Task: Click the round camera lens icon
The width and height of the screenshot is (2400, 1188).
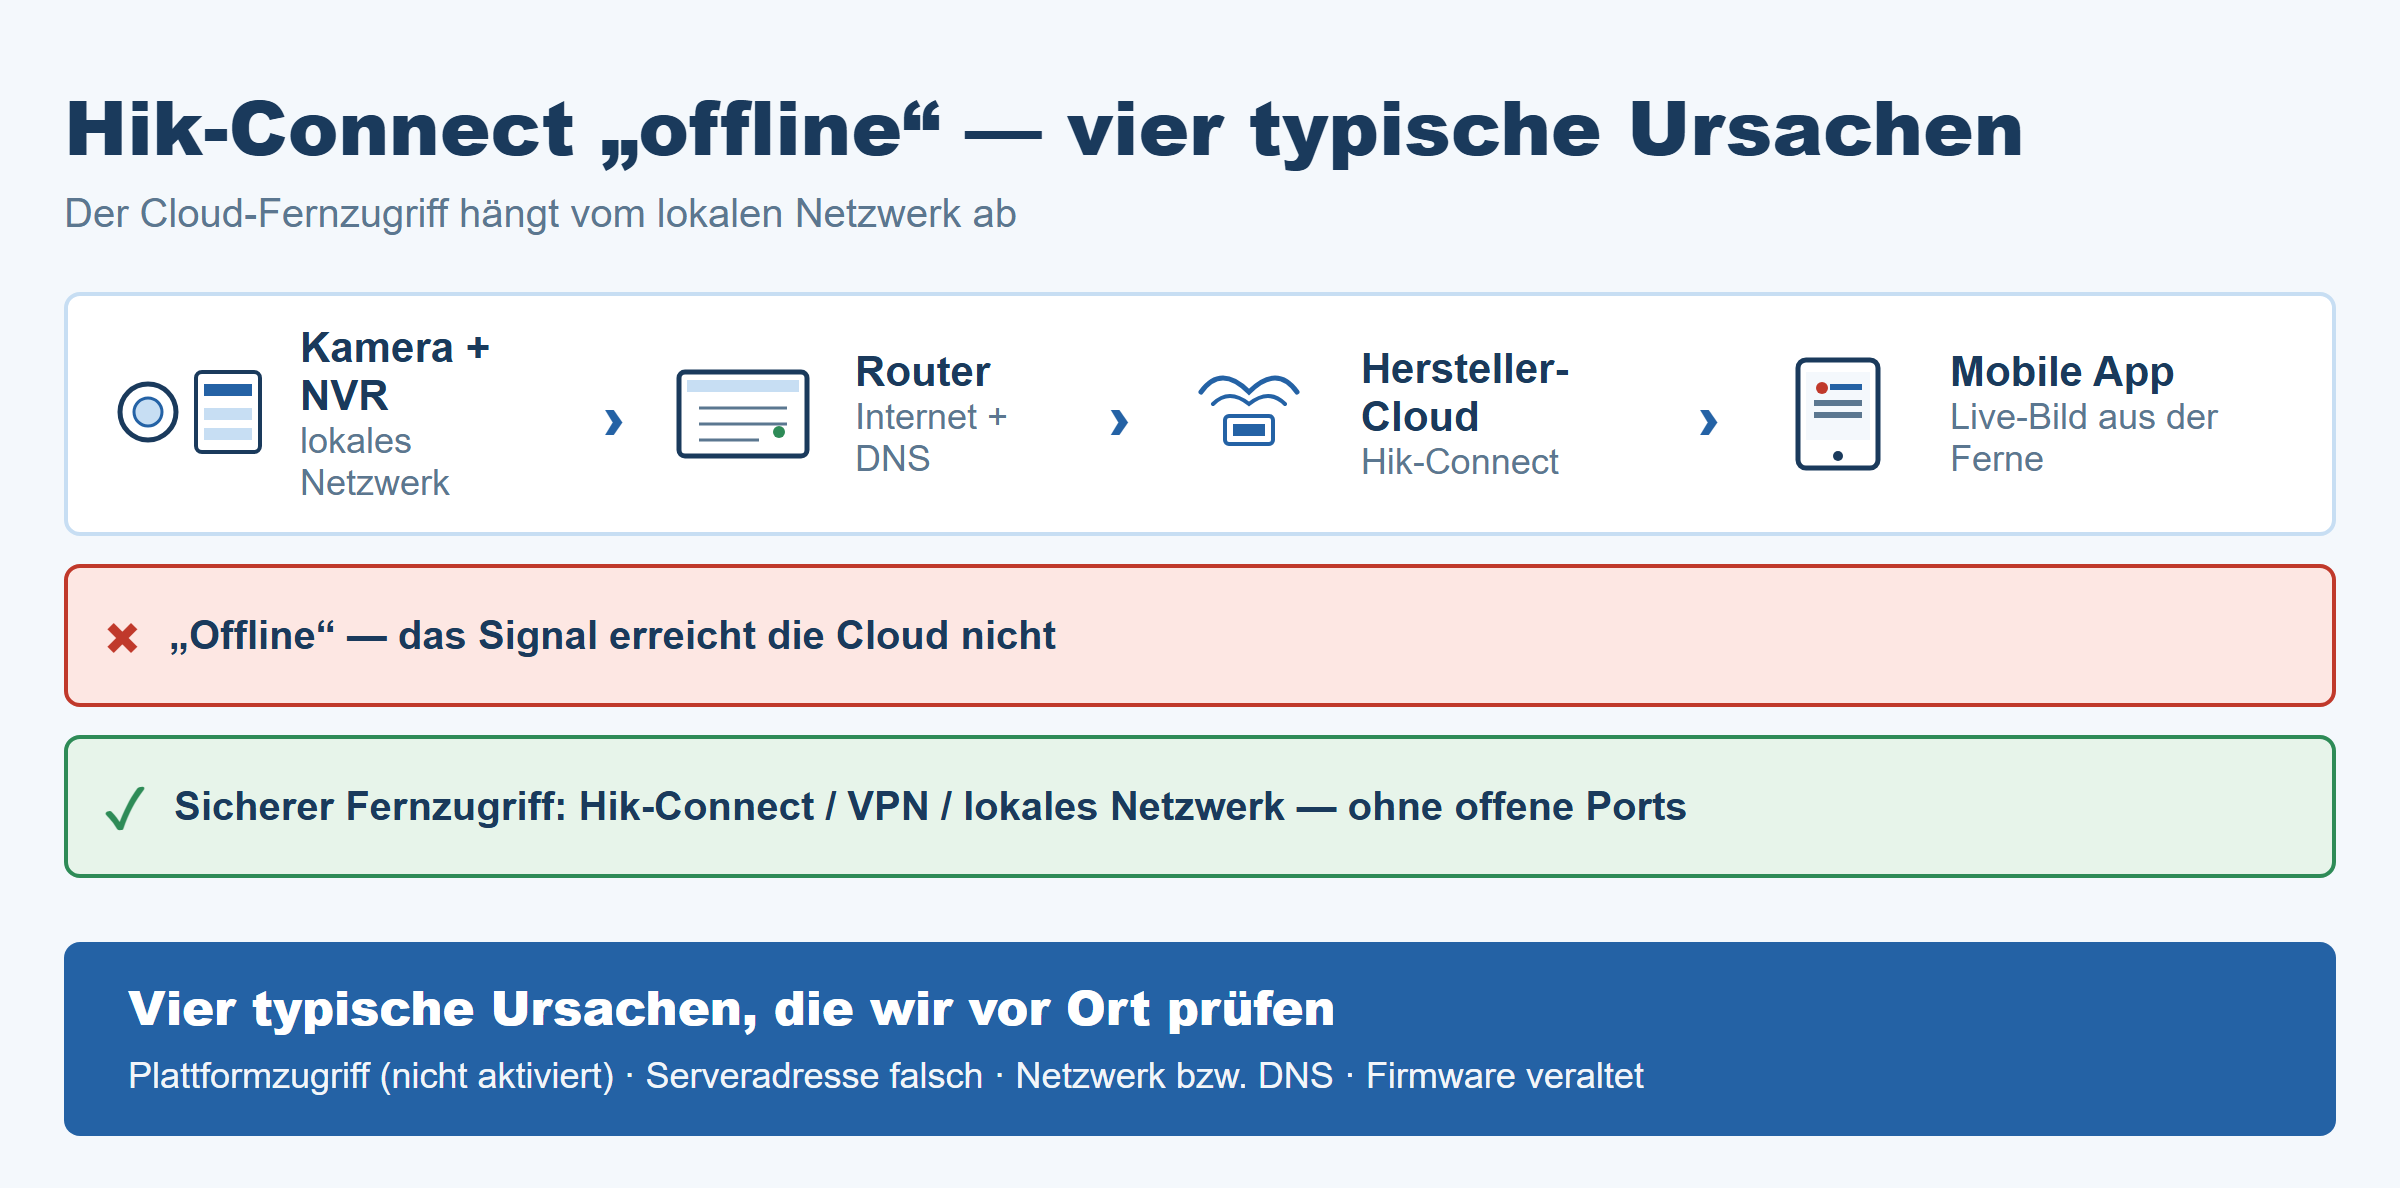Action: tap(148, 412)
